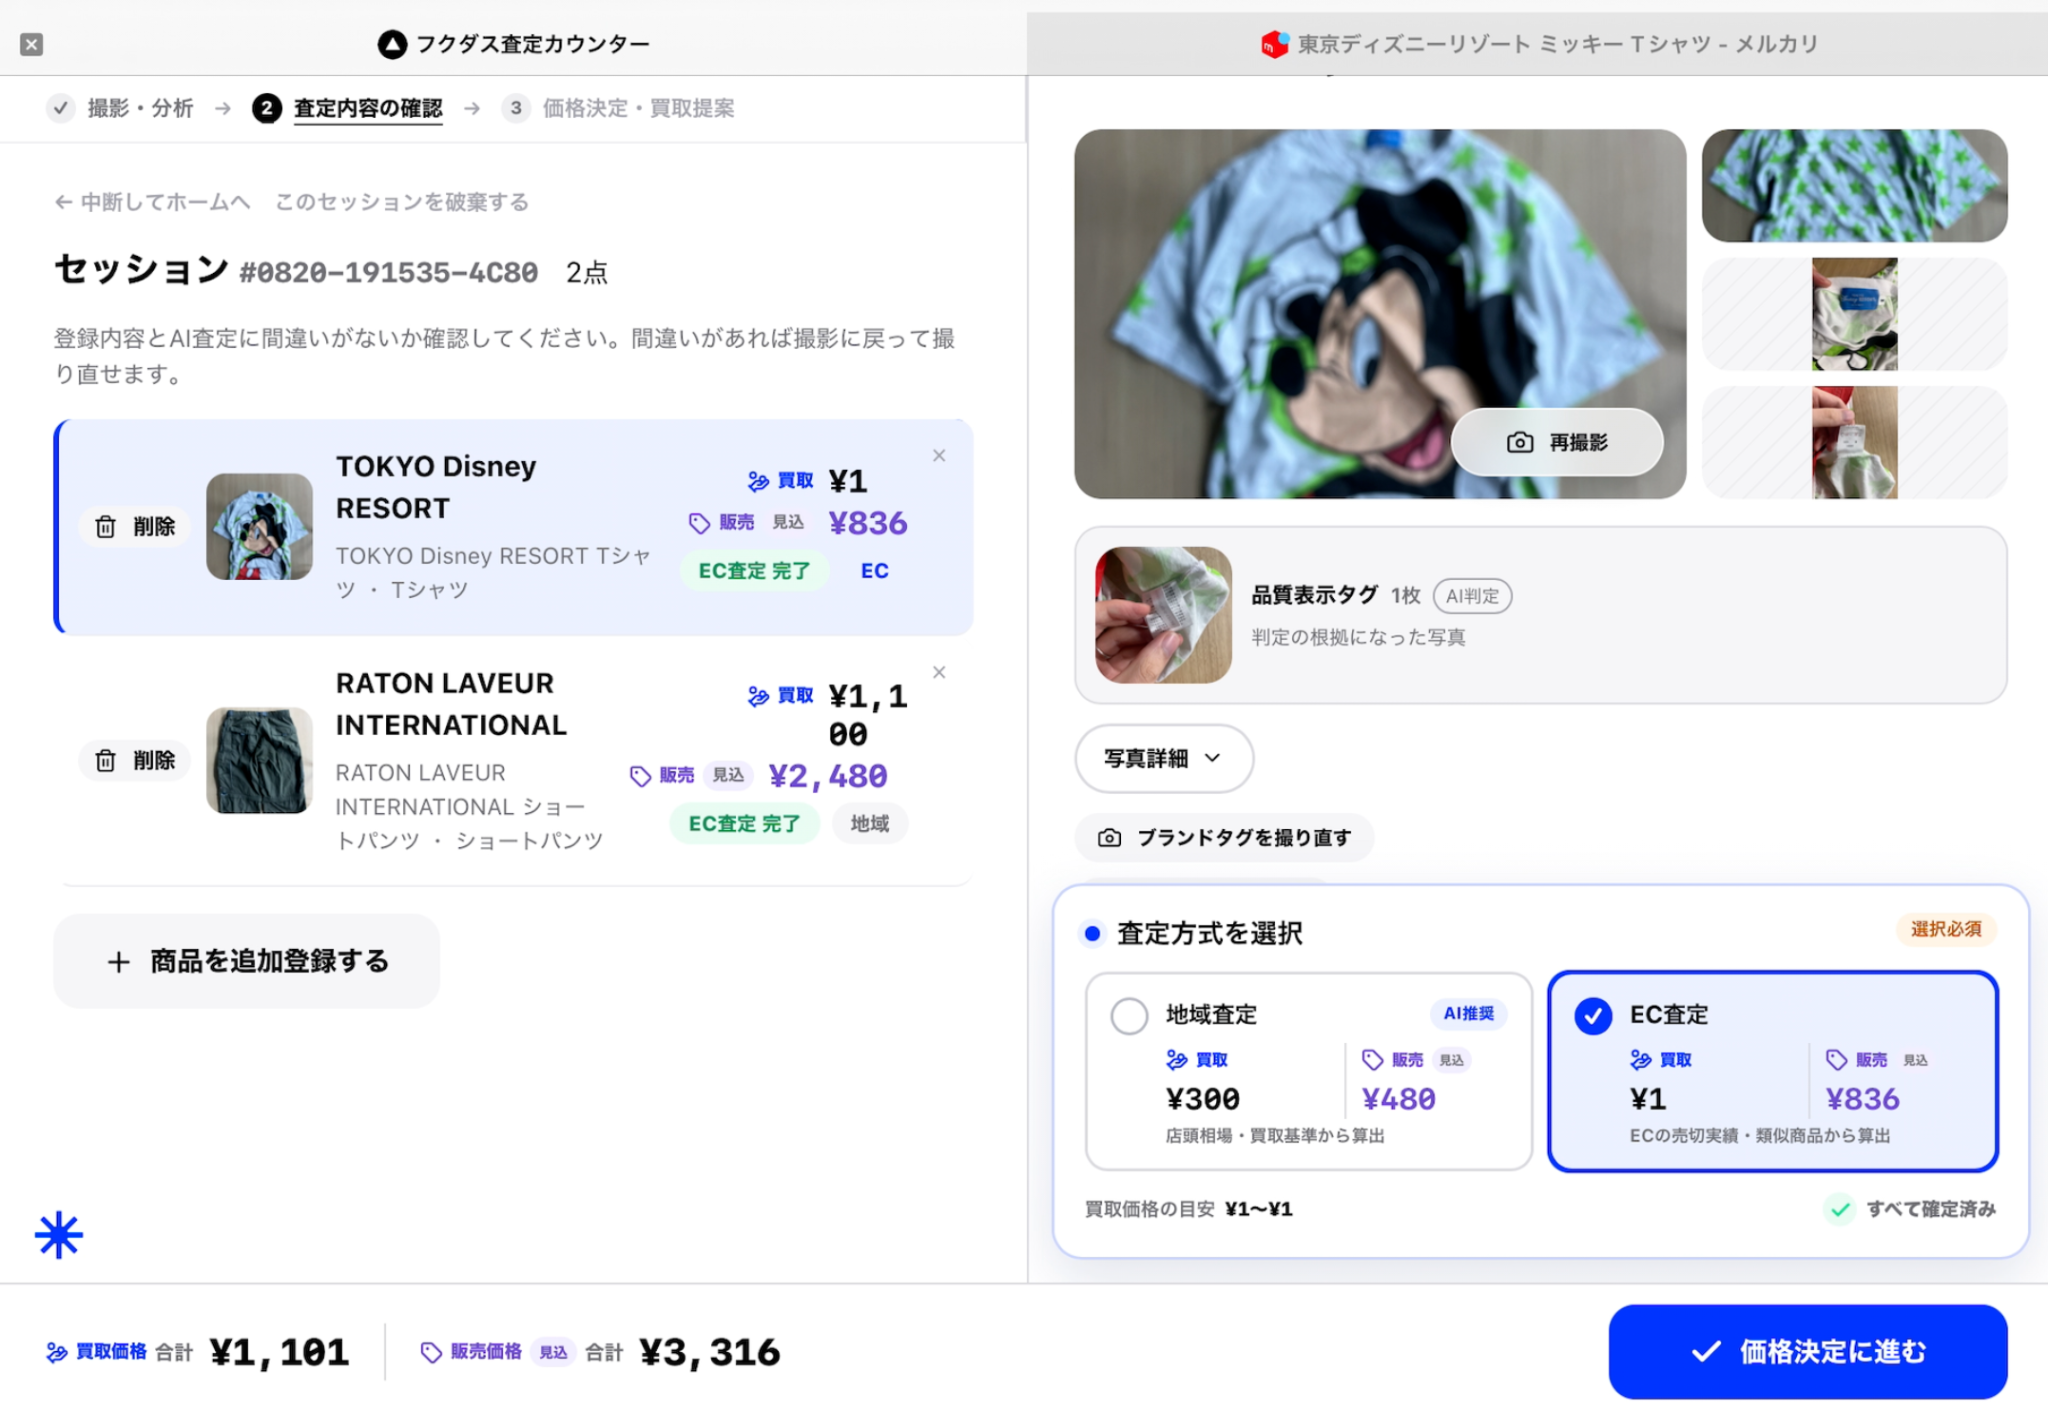
Task: Click RATON LAVEUR 販売 price ¥2,480
Action: point(828,777)
